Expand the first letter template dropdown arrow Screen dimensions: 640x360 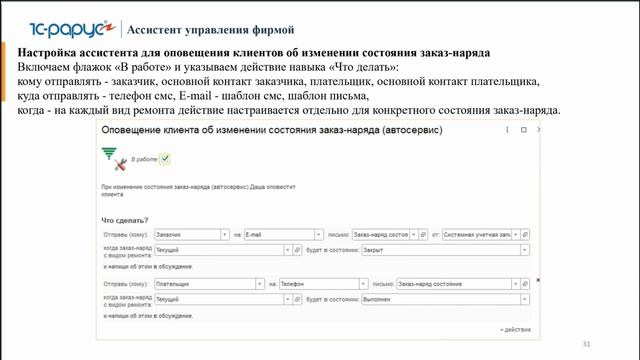tap(414, 235)
